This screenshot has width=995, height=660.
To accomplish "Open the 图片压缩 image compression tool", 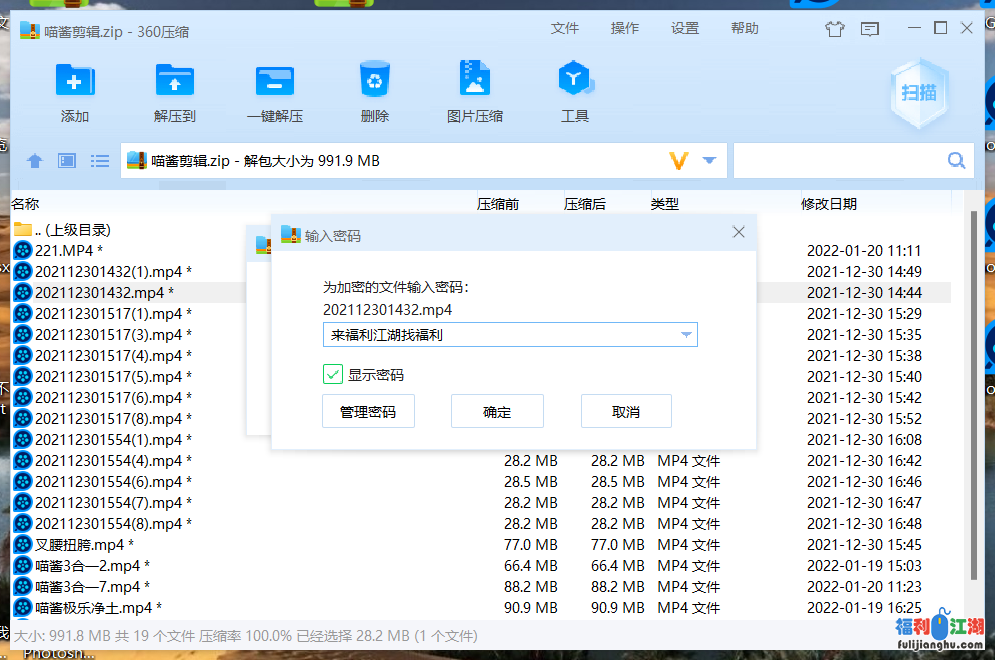I will point(475,80).
